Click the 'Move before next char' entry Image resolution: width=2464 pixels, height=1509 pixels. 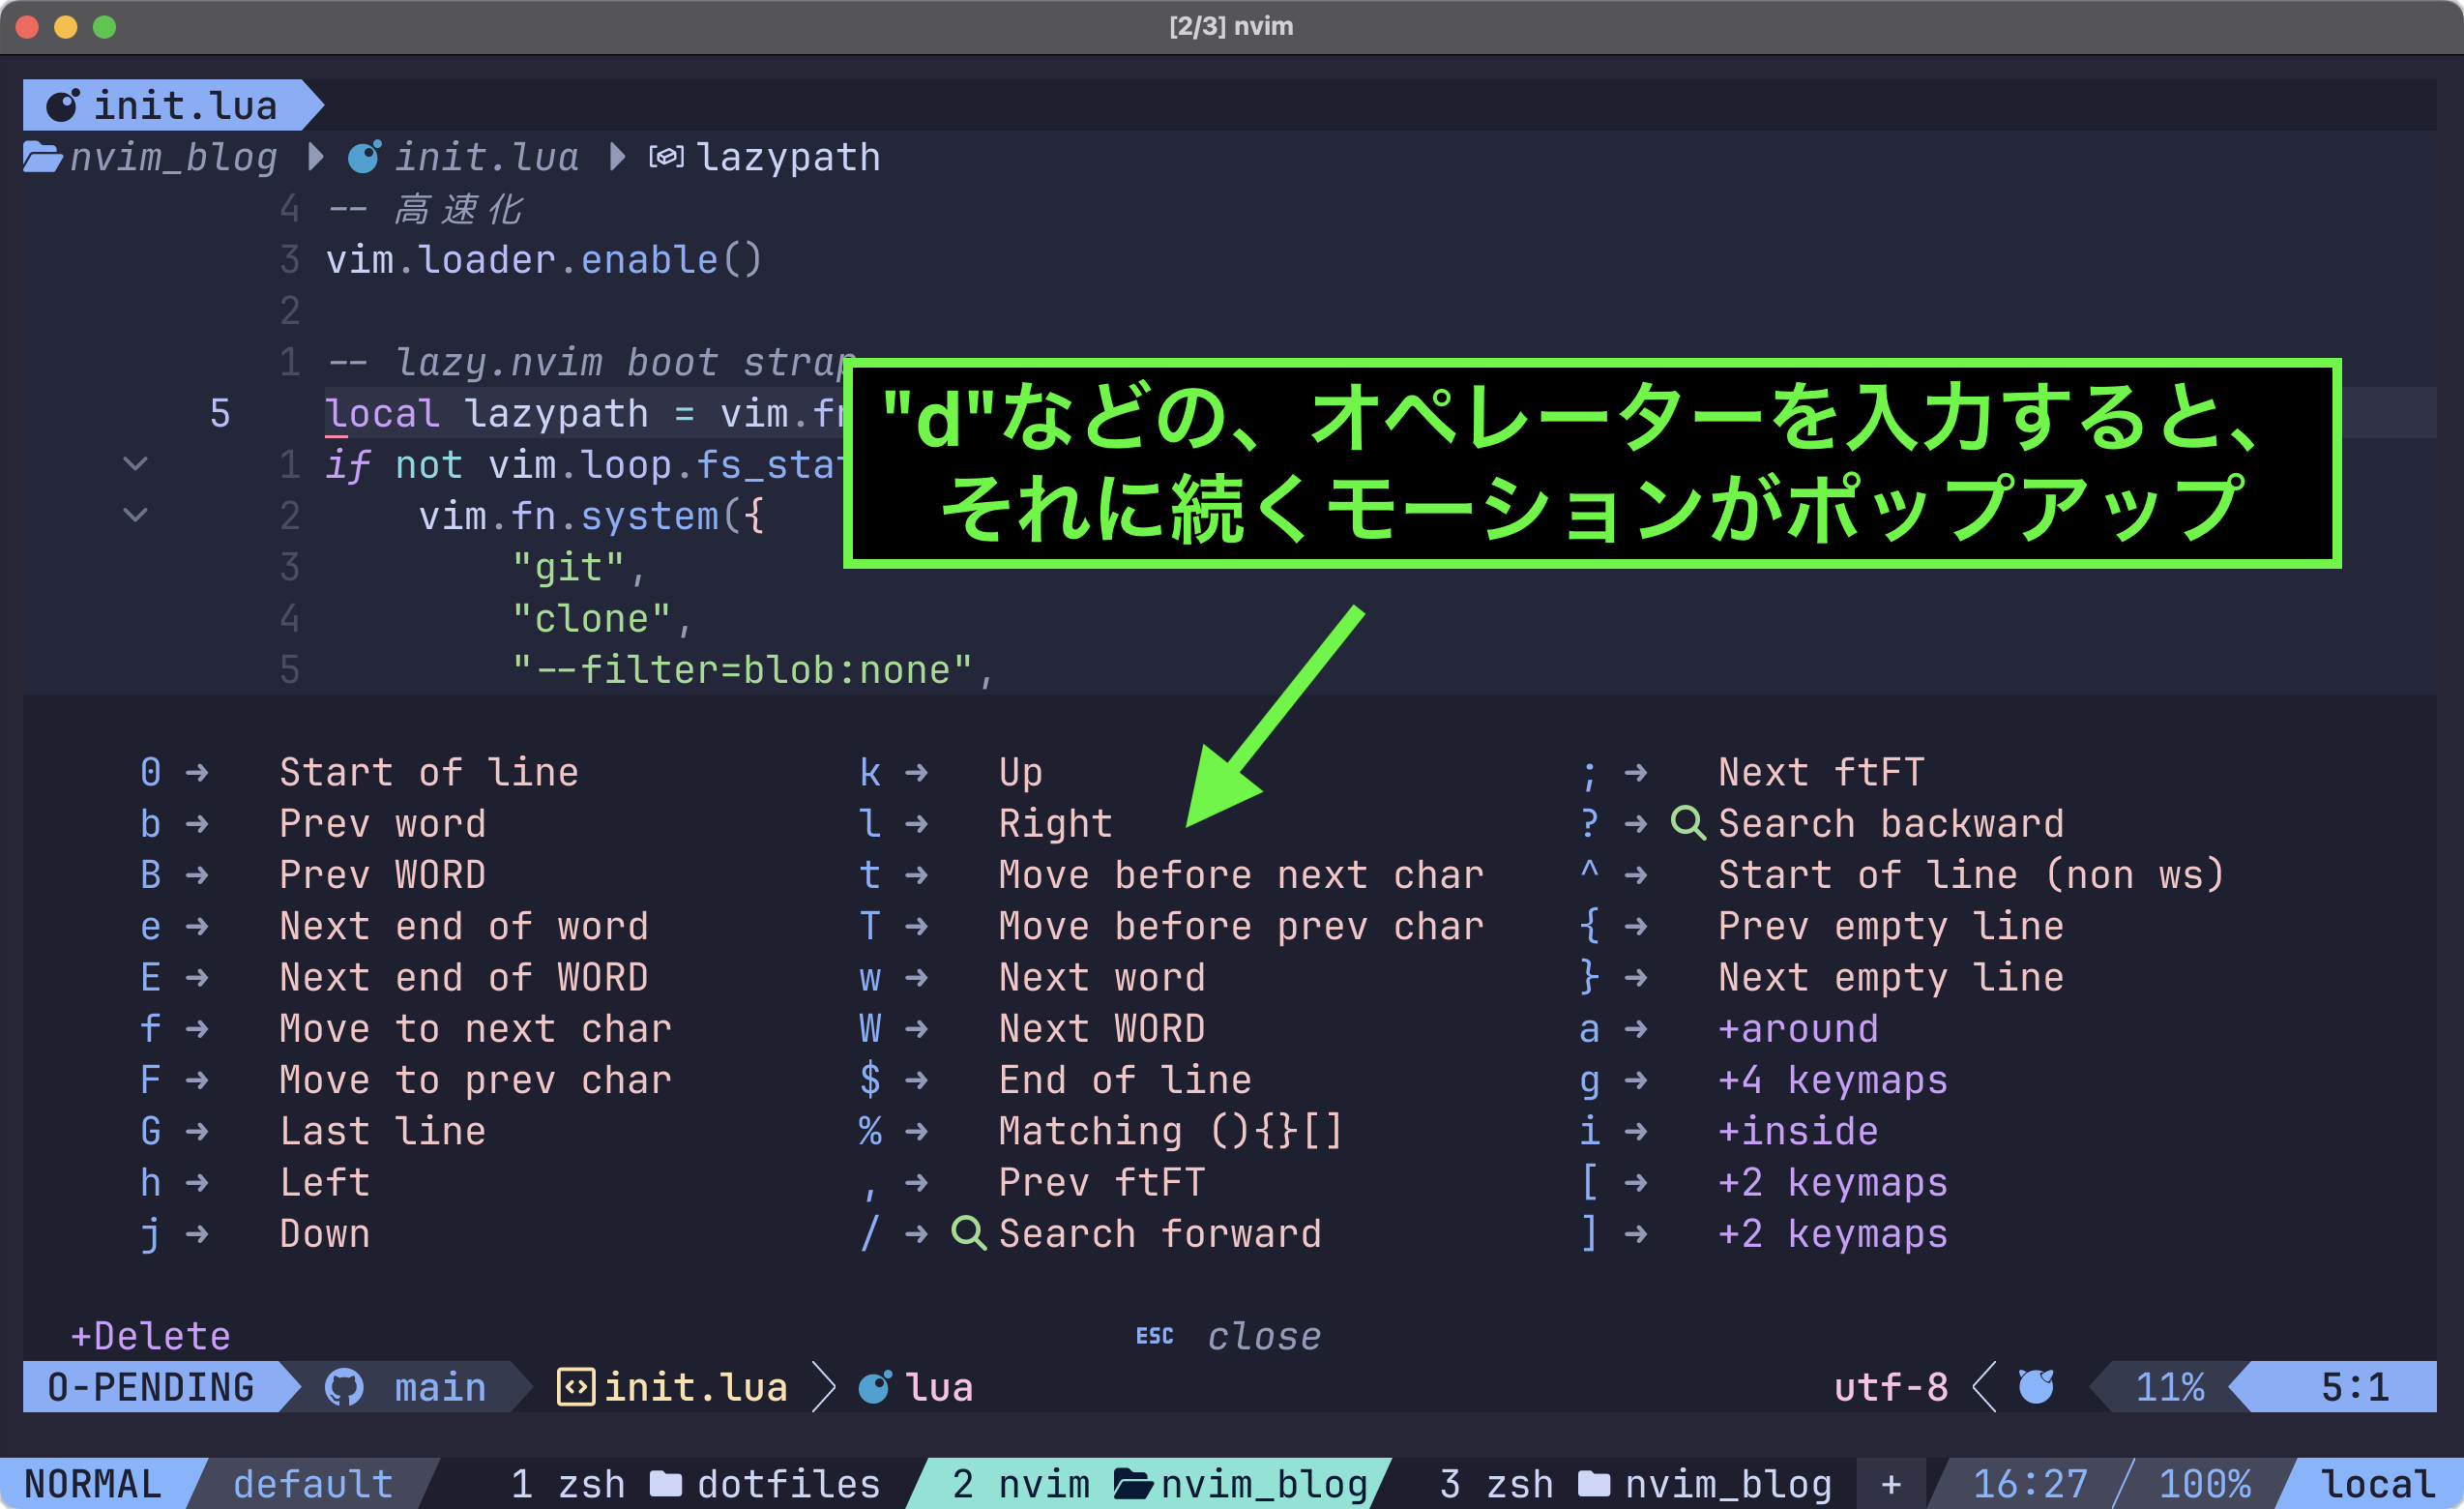[x=1241, y=875]
